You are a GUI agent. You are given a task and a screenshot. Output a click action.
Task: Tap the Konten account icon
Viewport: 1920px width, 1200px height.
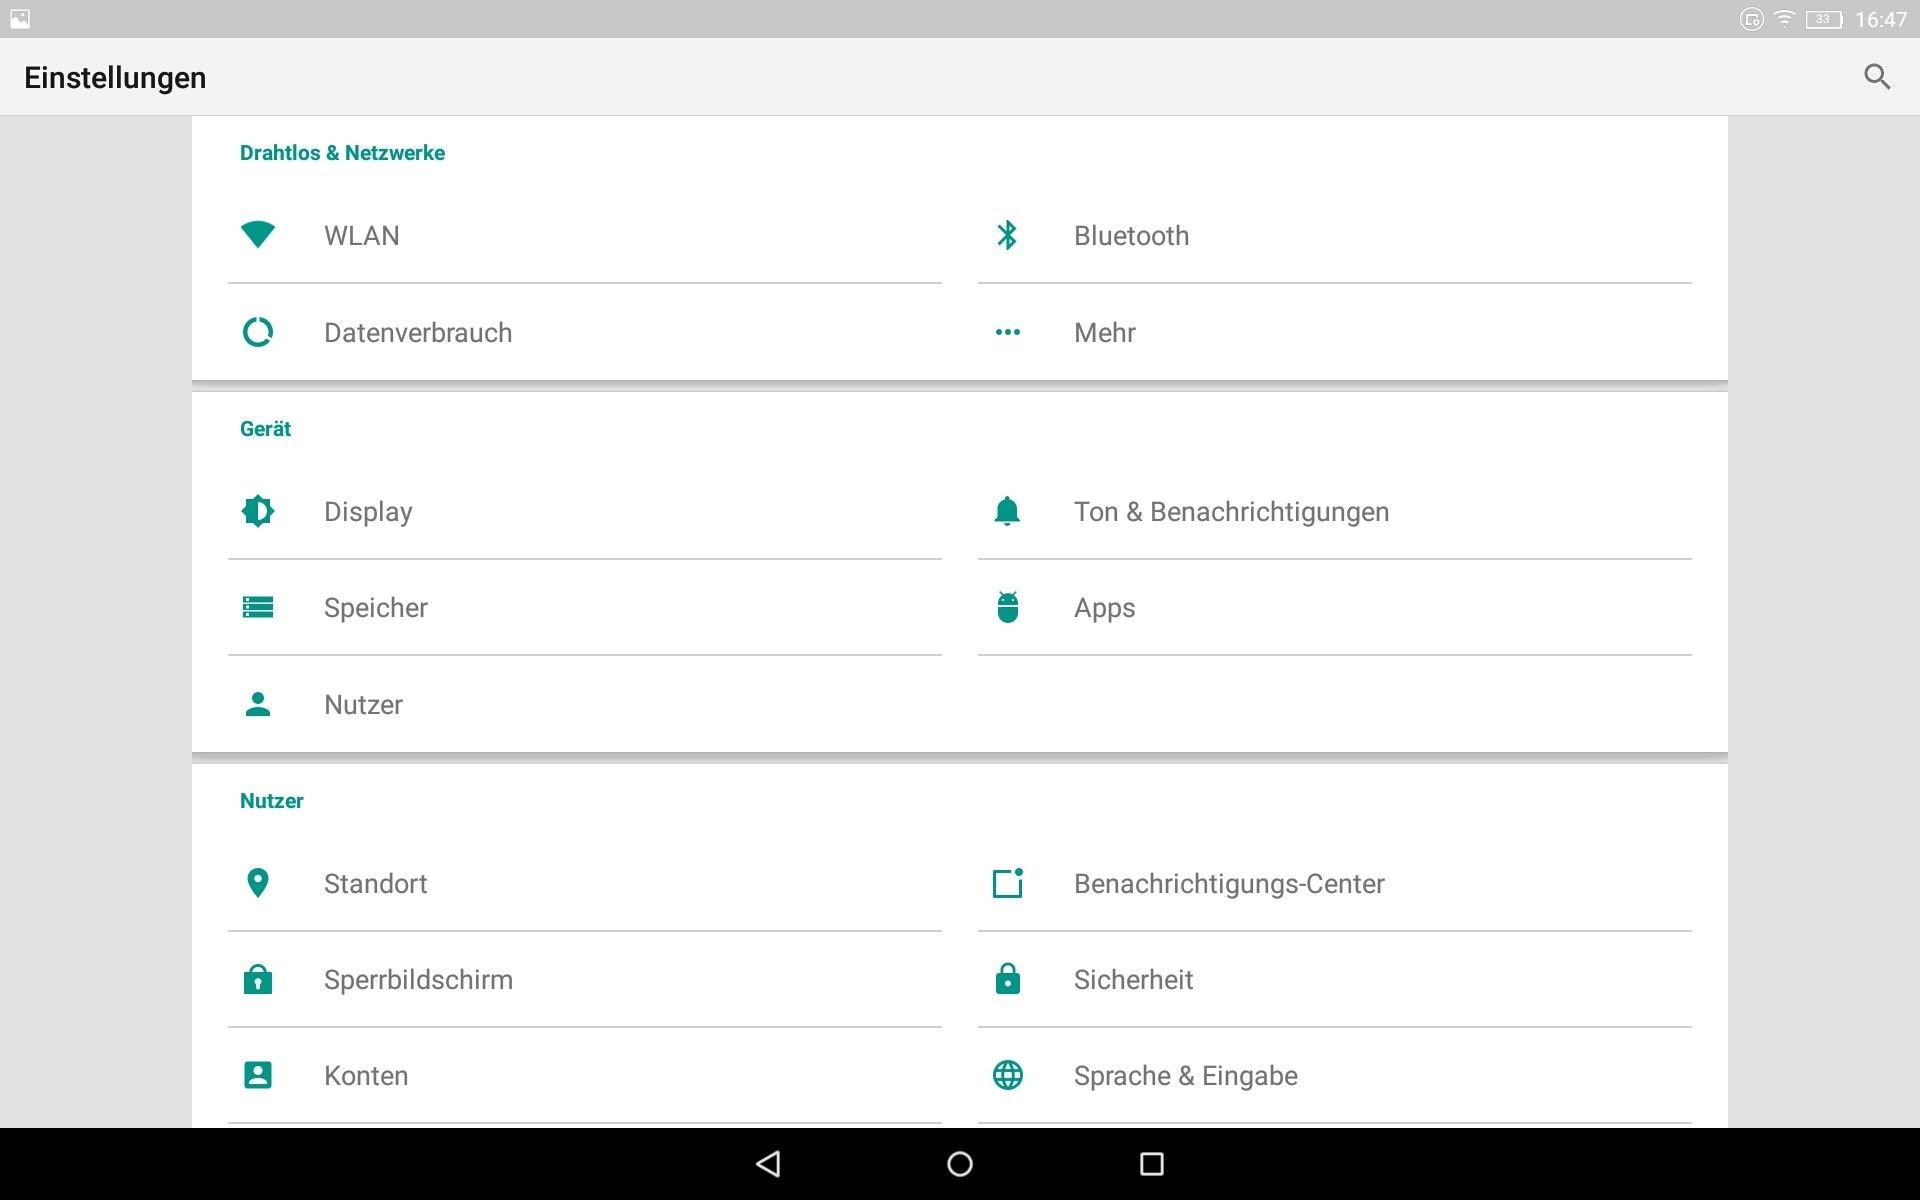258,1075
